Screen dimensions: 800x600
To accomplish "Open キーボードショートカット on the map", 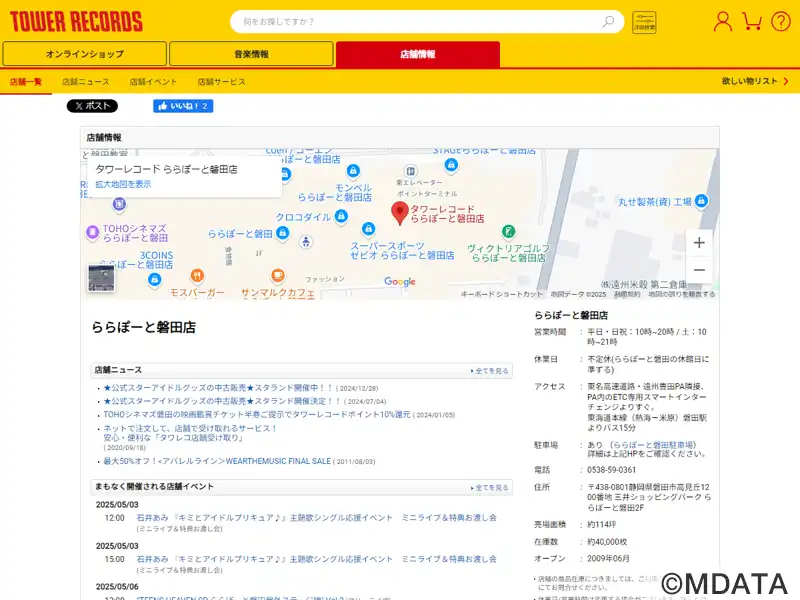I will pos(502,294).
